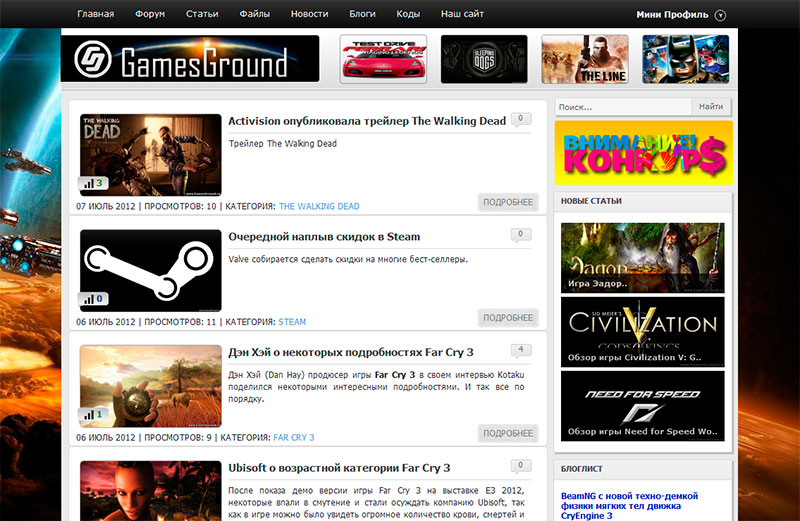Click the rating bars icon on Walking Dead image
This screenshot has height=521, width=800.
(88, 184)
